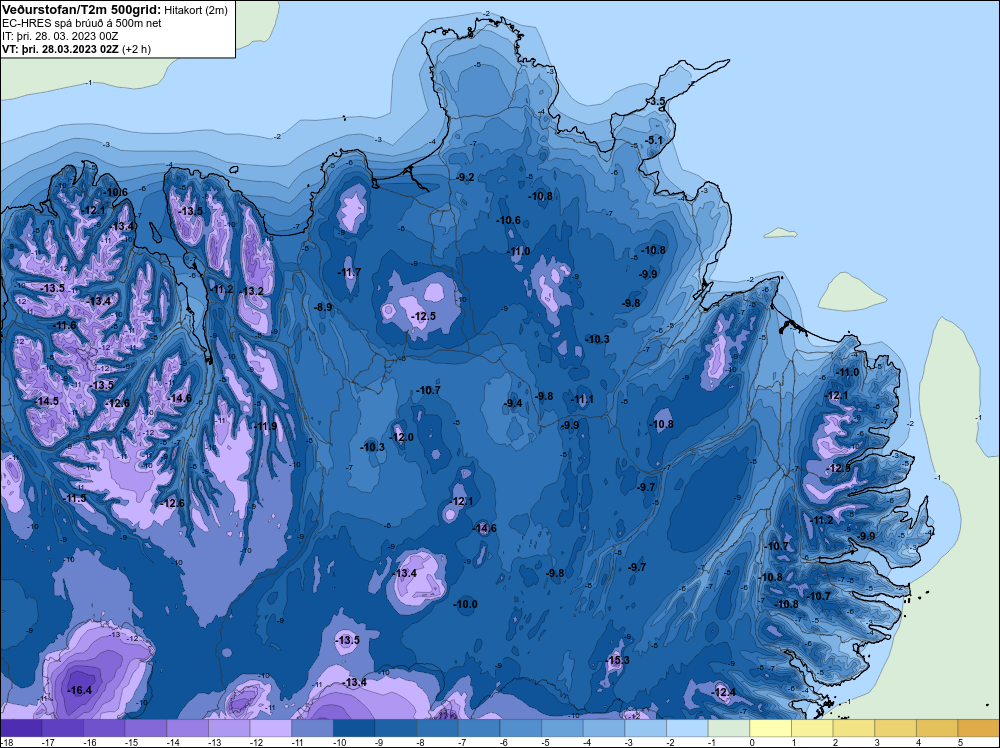Click the -12.4 temperature value
The width and height of the screenshot is (1000, 748).
pyautogui.click(x=724, y=692)
